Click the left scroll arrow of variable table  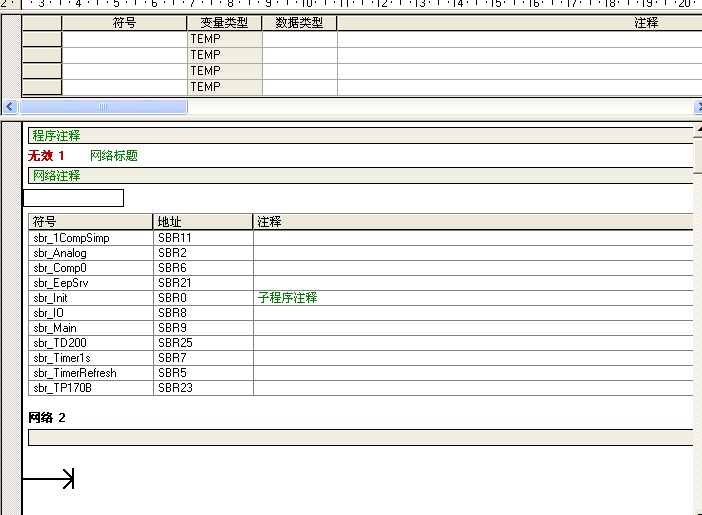[x=10, y=106]
